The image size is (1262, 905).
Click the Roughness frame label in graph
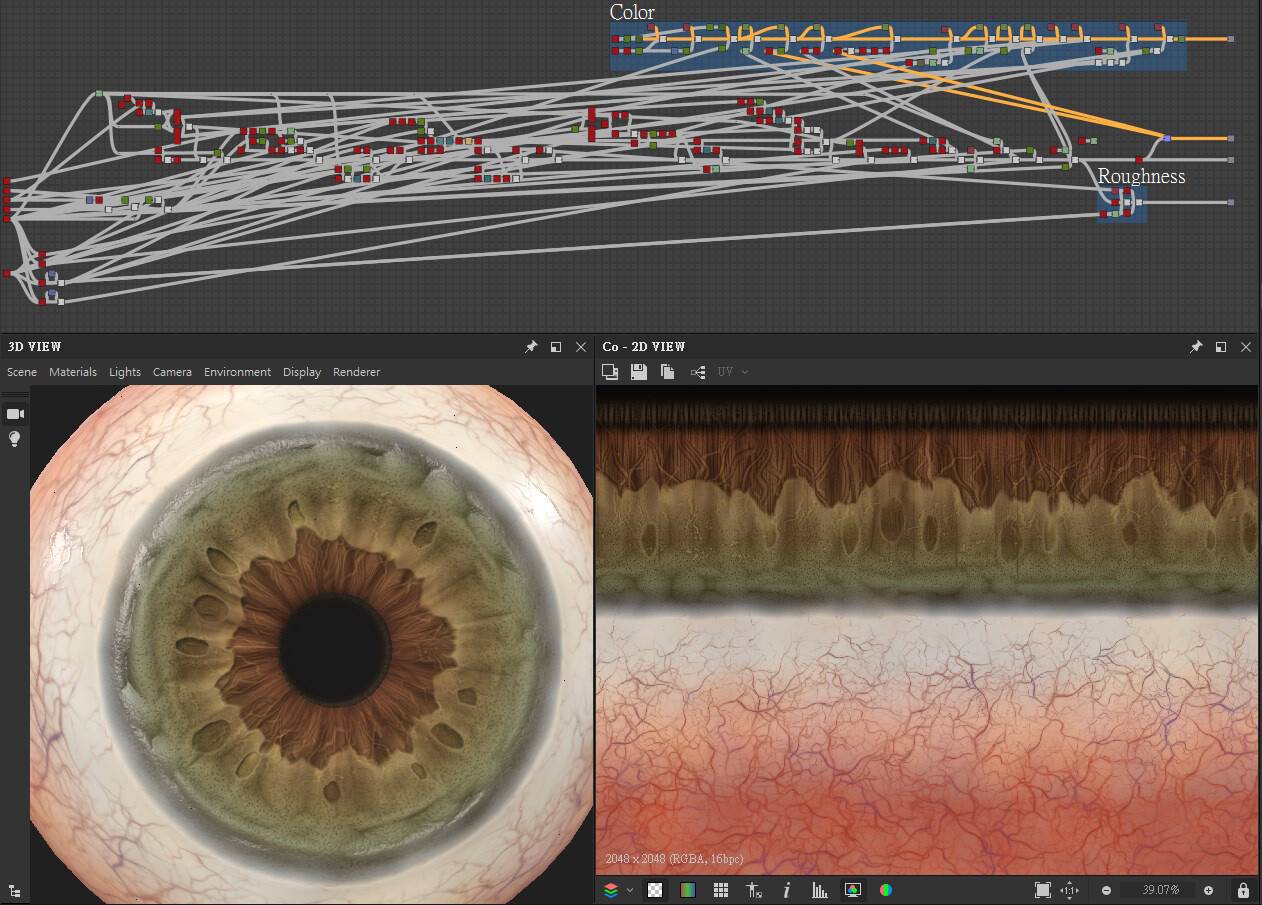click(1141, 176)
